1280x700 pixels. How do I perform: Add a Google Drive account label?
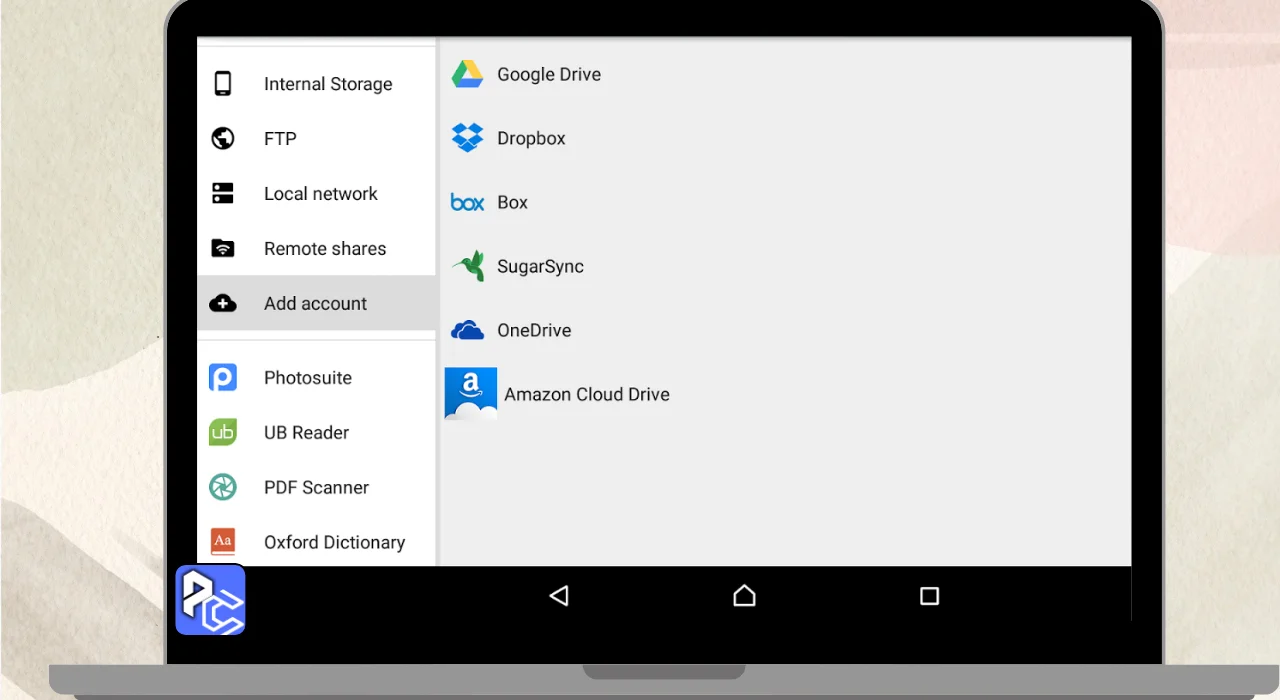(x=549, y=74)
